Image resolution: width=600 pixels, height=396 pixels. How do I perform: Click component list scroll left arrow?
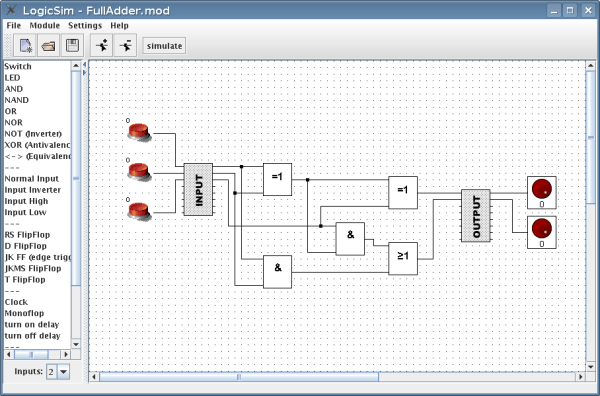(8, 355)
